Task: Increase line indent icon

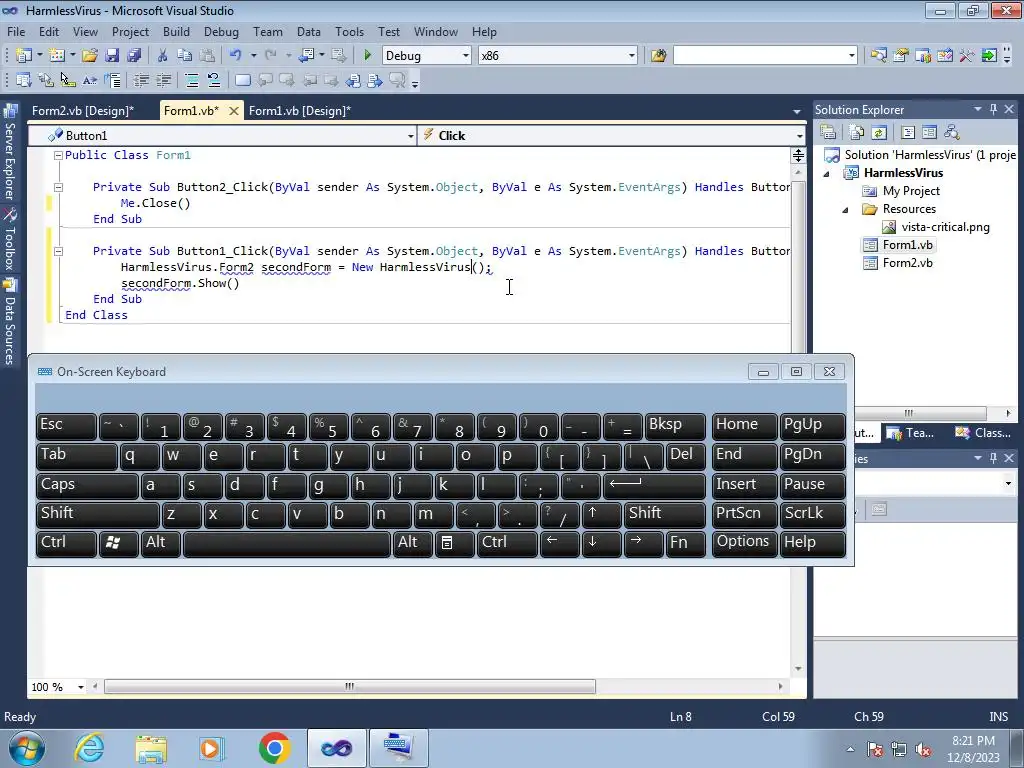Action: tap(163, 80)
